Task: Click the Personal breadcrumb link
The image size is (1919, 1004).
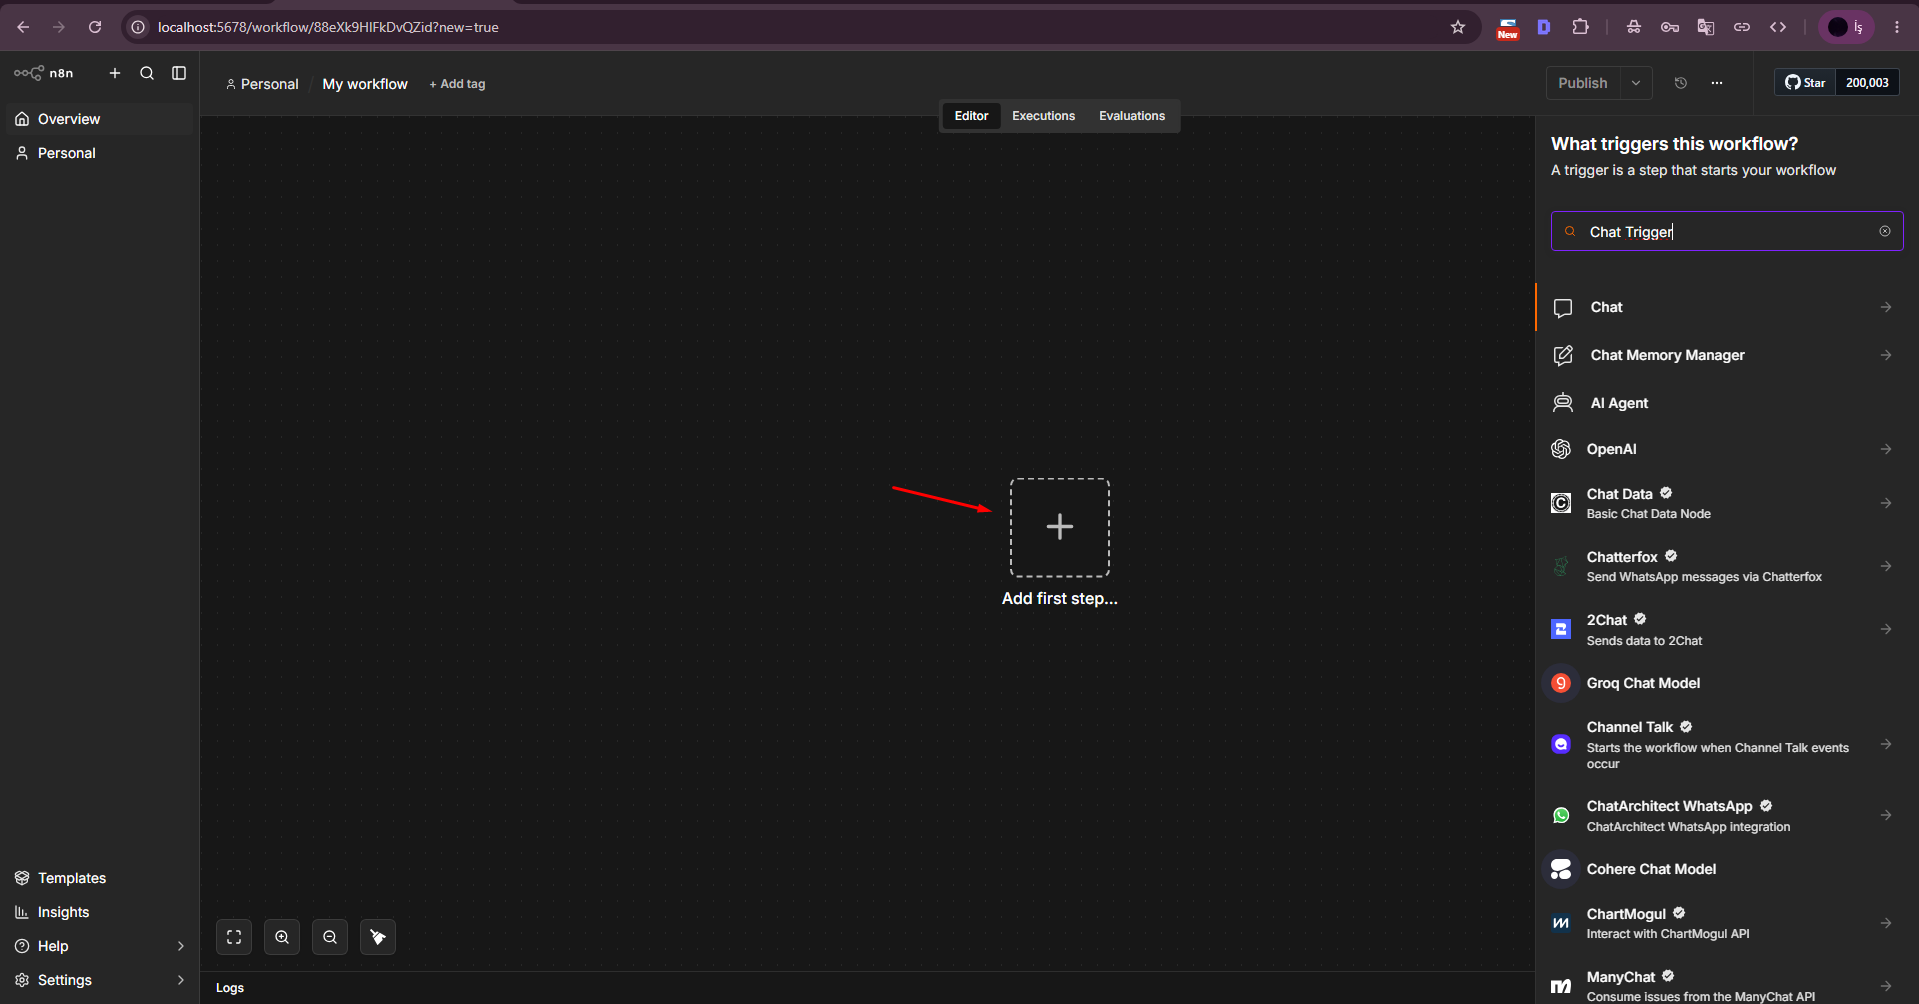Action: coord(262,84)
